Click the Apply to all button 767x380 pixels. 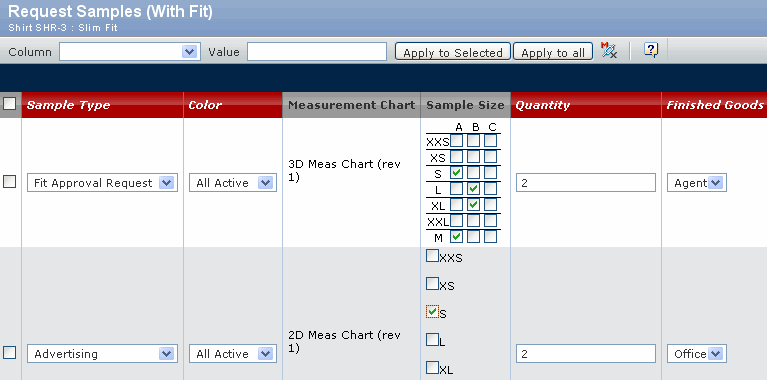[553, 52]
